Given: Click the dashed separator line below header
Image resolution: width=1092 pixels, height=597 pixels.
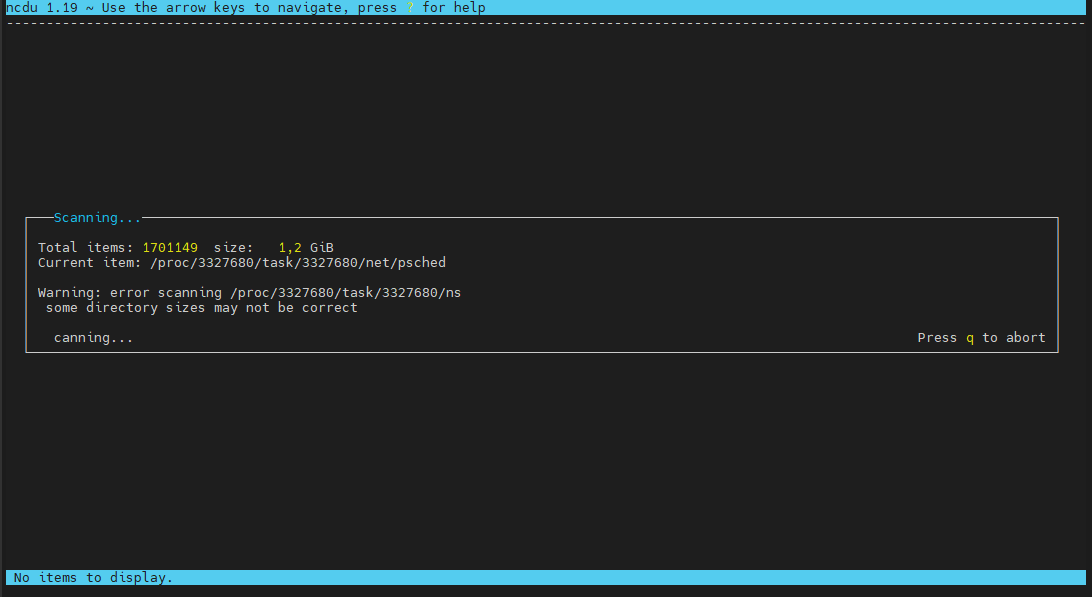Looking at the screenshot, I should tap(546, 22).
